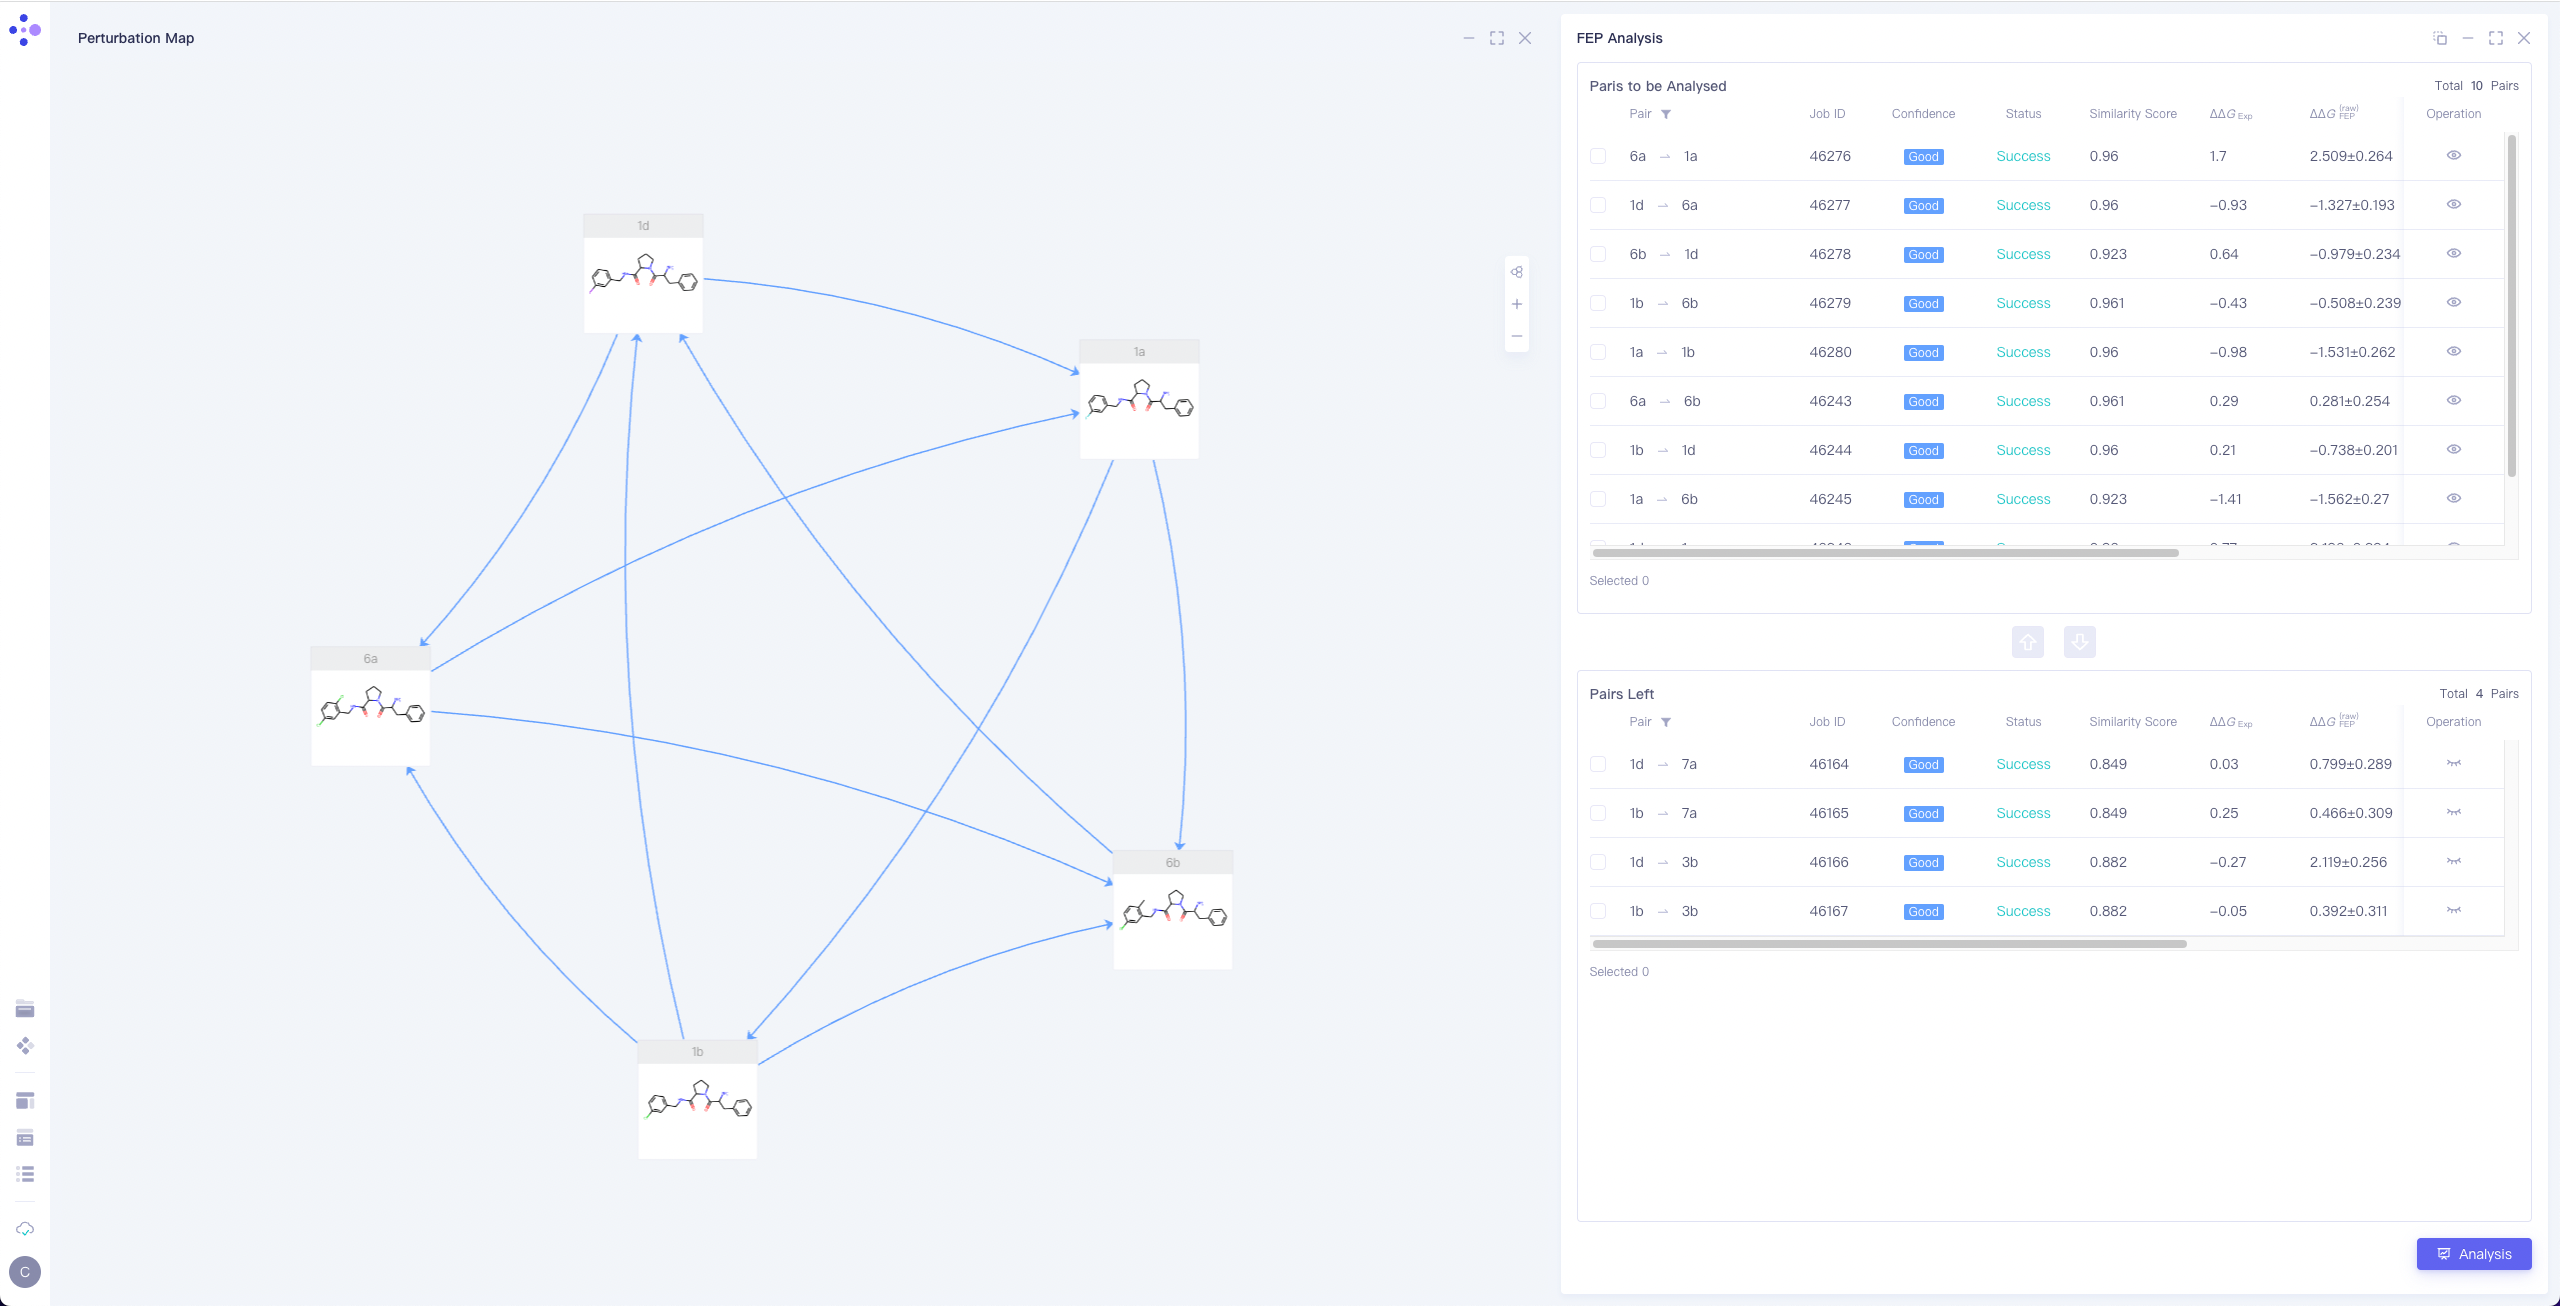Open Pair filter in Pairs to be Analysed
The image size is (2560, 1306).
coord(1666,114)
